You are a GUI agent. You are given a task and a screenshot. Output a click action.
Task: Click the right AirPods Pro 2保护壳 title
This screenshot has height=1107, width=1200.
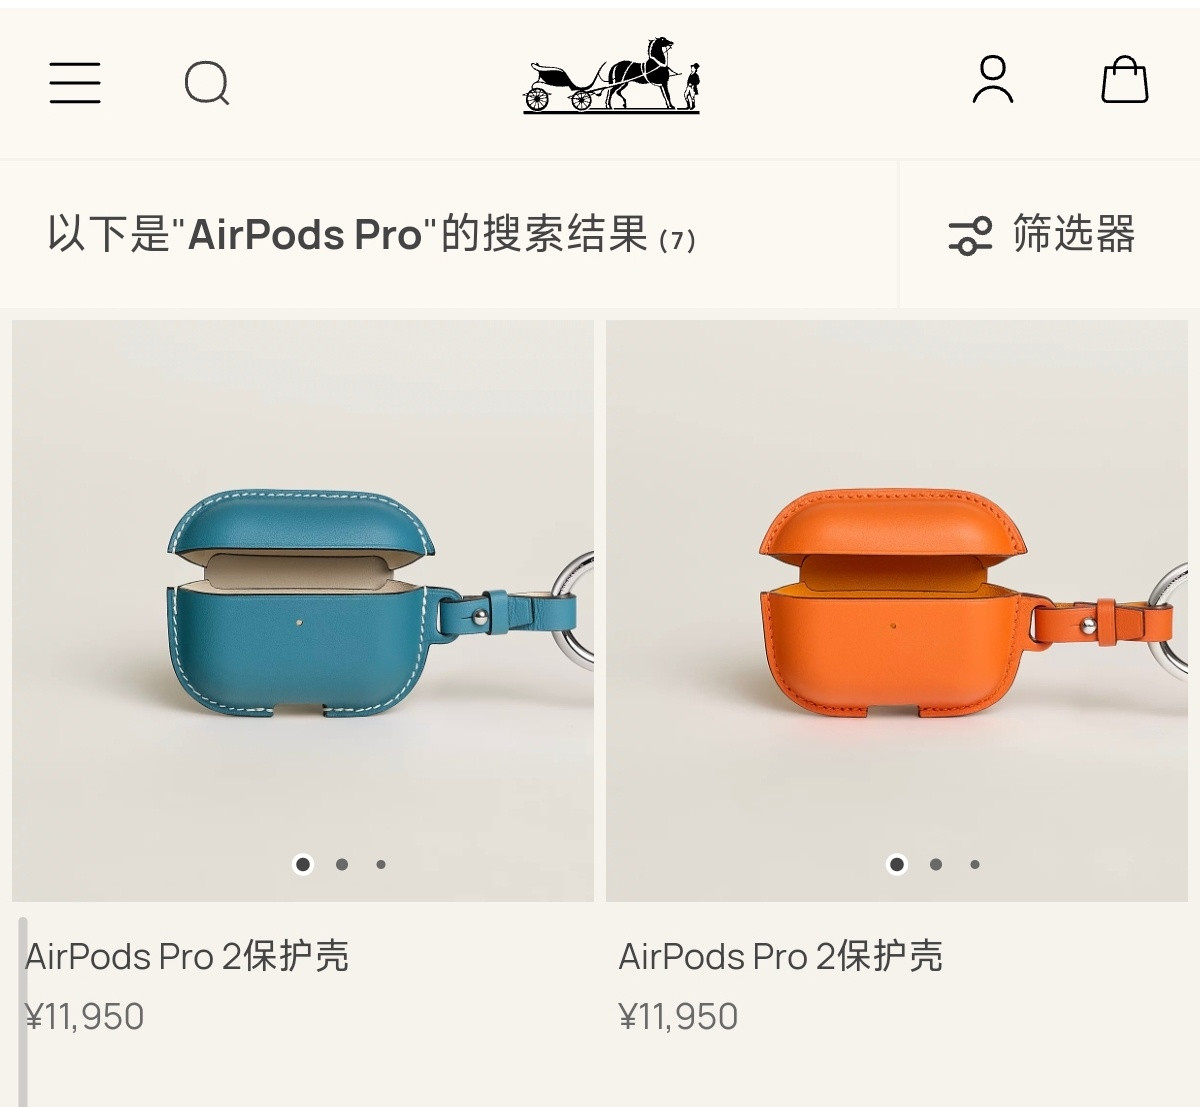coord(781,957)
